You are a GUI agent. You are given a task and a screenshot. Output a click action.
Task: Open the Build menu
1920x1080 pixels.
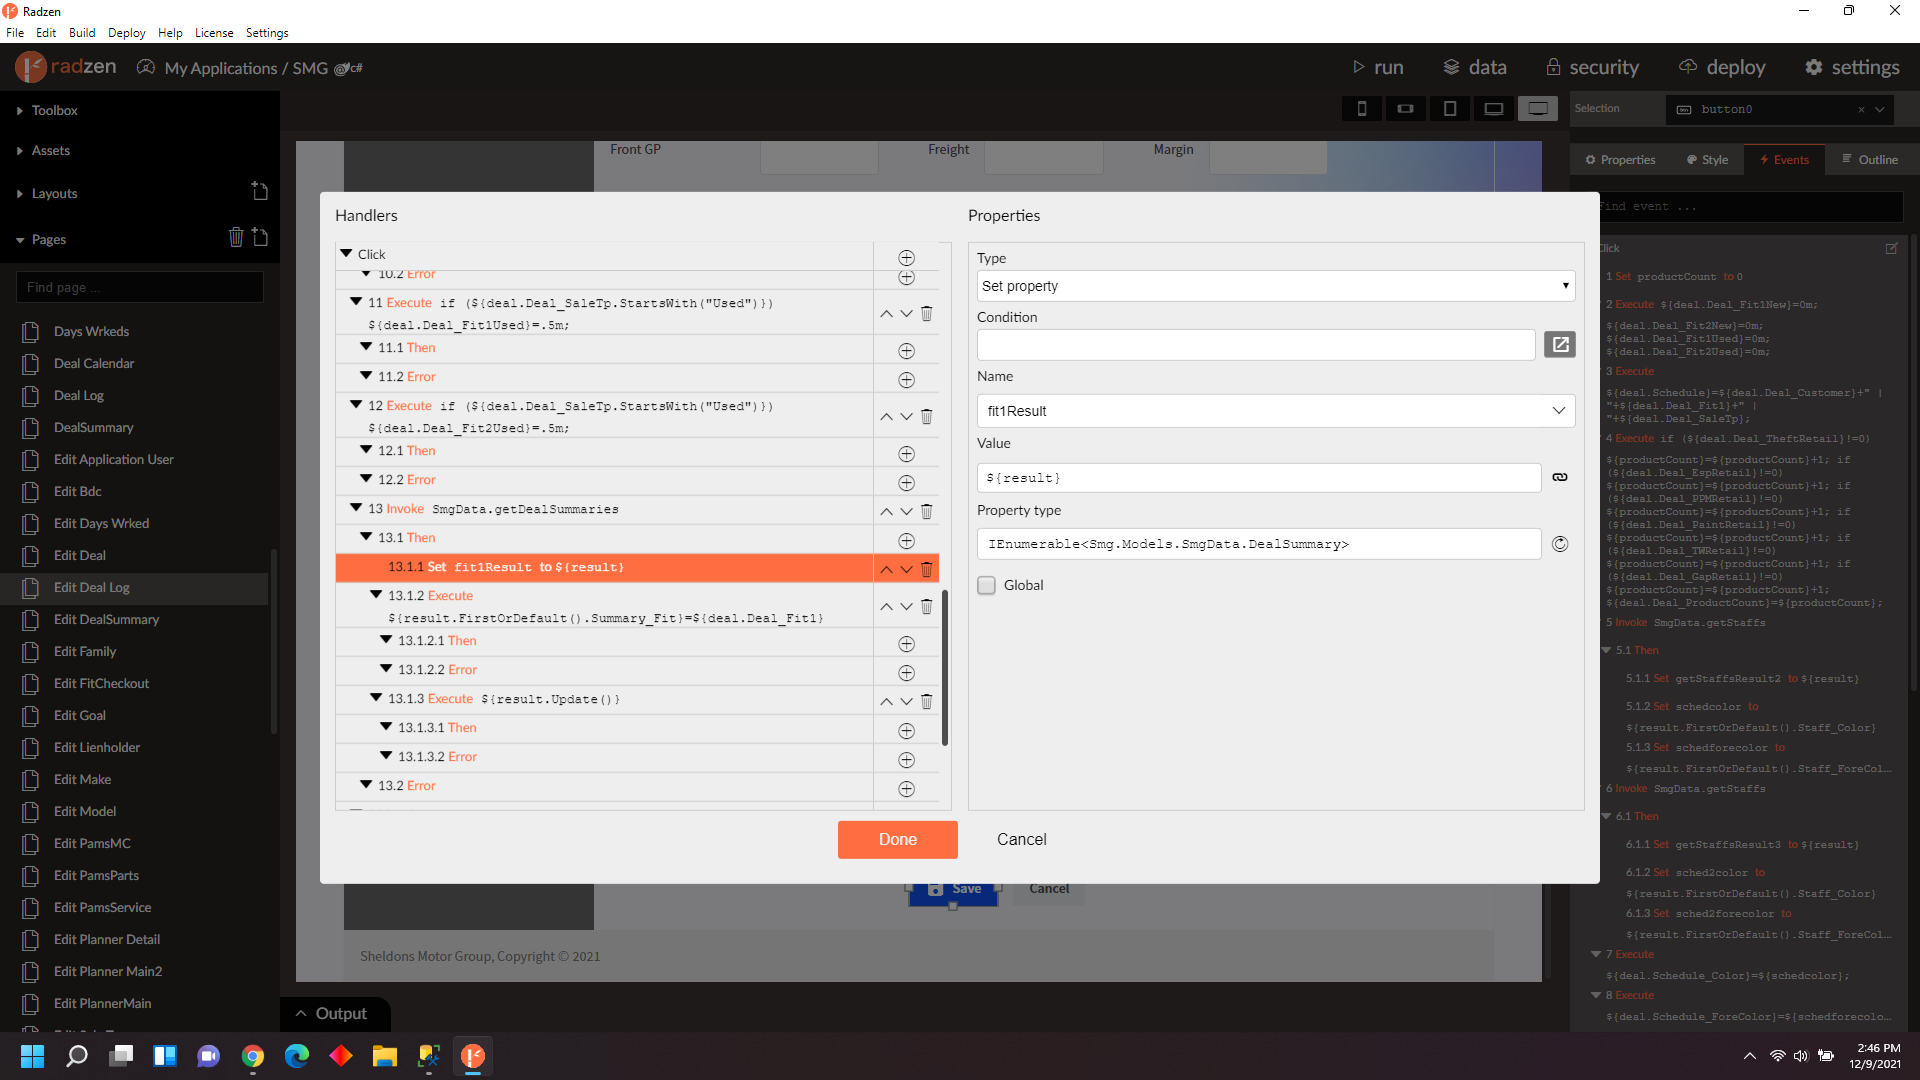(x=82, y=33)
